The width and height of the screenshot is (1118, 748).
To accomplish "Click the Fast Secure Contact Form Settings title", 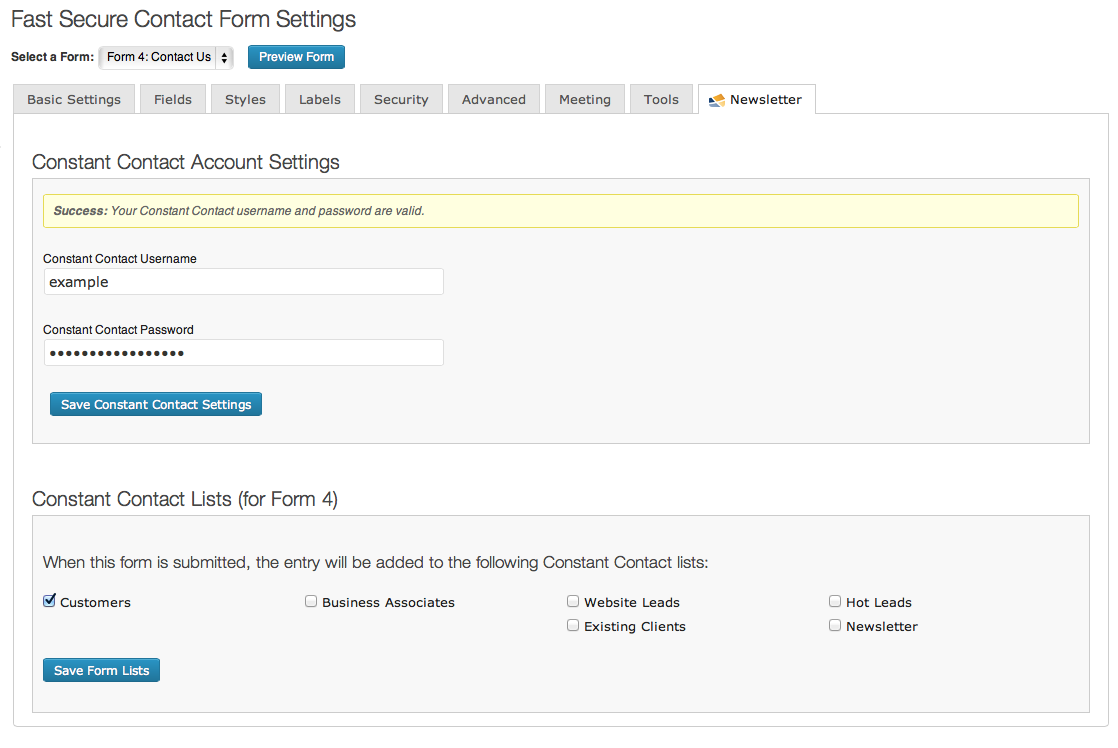I will tap(183, 19).
